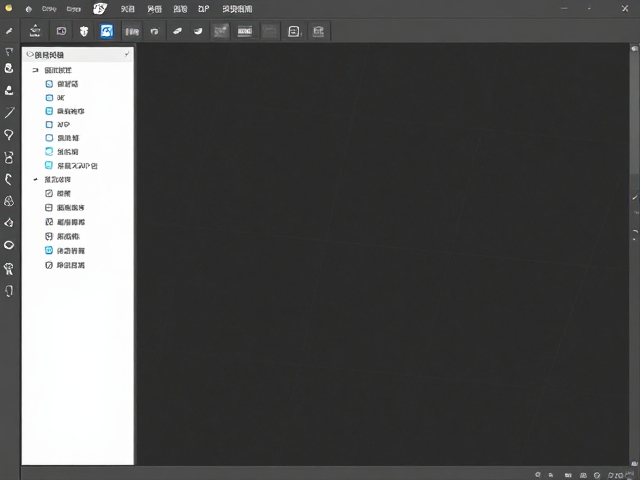Select the ellipse tool in left sidebar
Image resolution: width=640 pixels, height=480 pixels.
click(x=9, y=245)
